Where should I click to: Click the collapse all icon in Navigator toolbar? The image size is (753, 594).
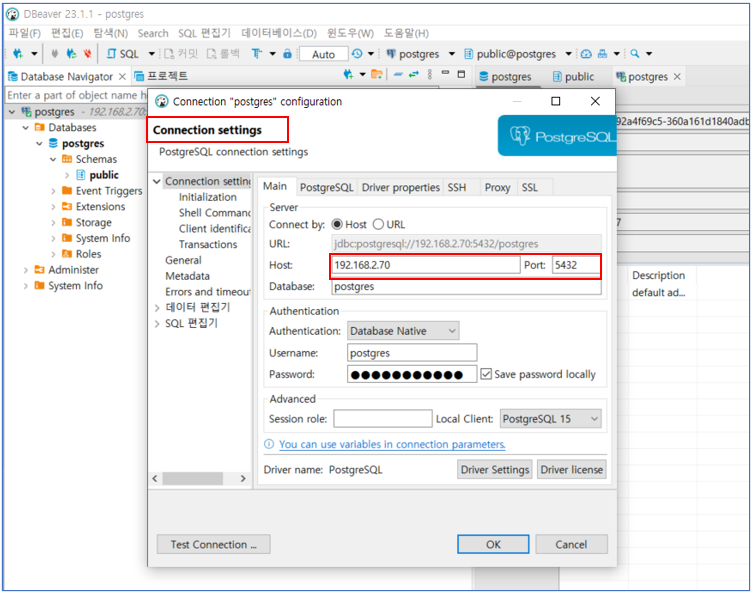point(398,74)
